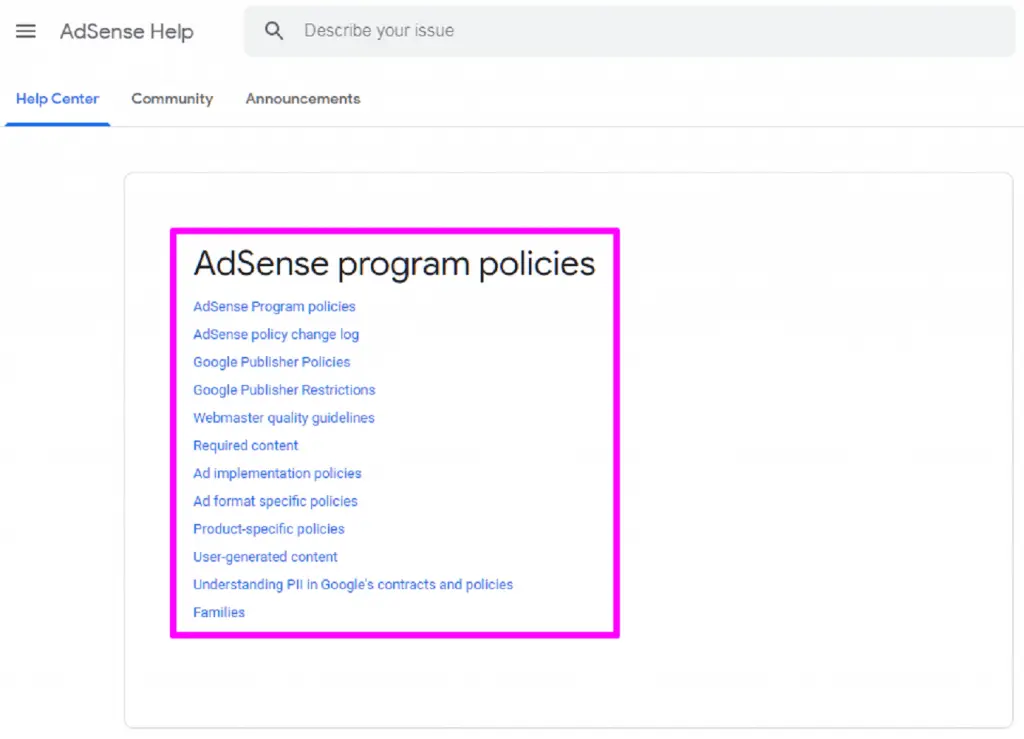Open Ad format specific policies
This screenshot has height=739, width=1024.
(x=275, y=501)
